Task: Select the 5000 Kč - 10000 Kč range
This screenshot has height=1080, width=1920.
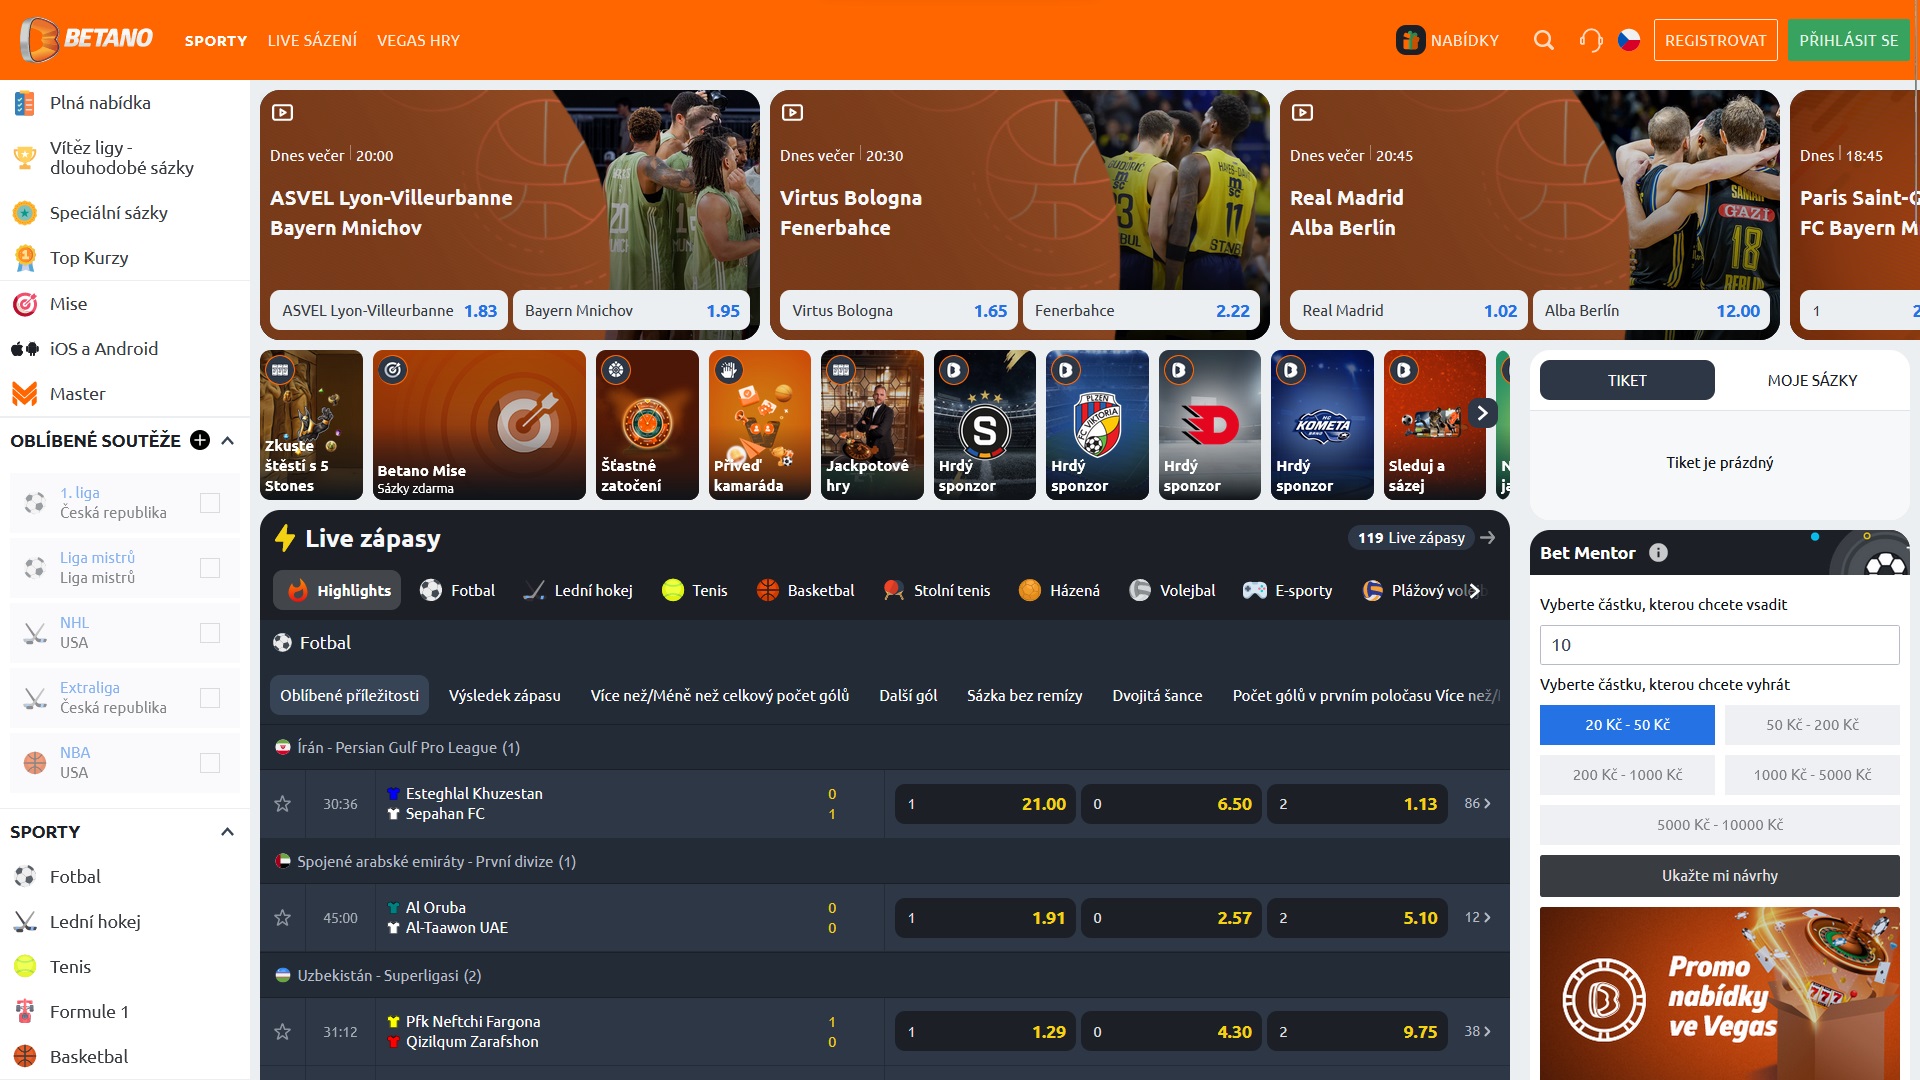Action: [1720, 825]
